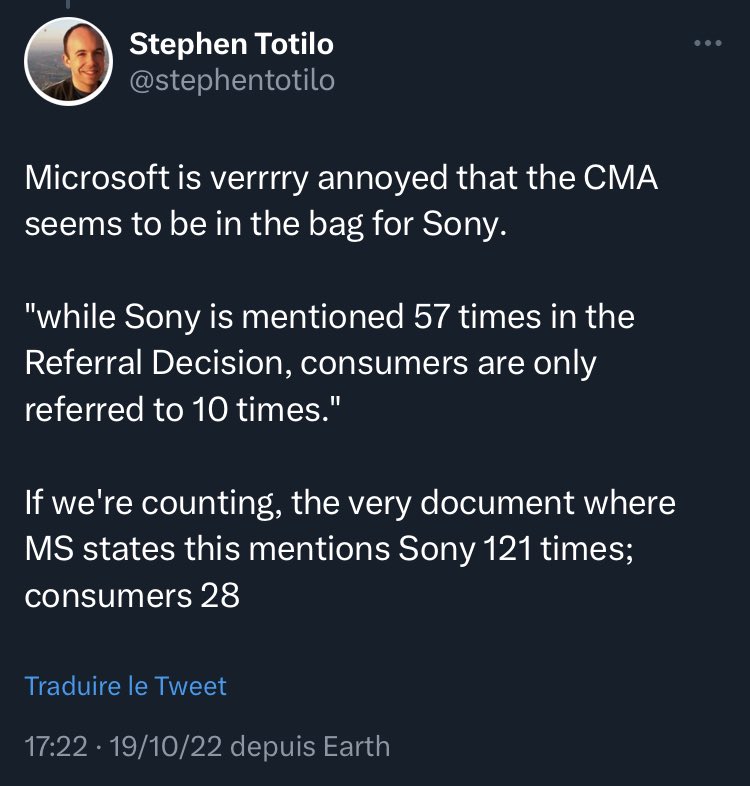Open the @stephentotilo handle
Viewport: 750px width, 786px height.
click(232, 80)
